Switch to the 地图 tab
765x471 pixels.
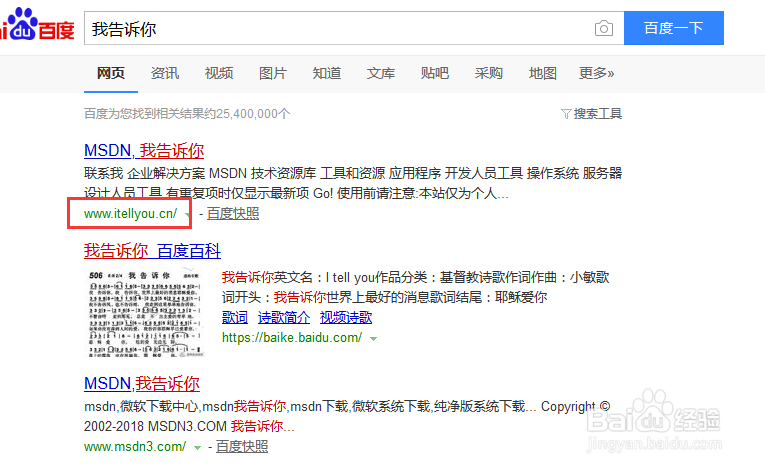pos(543,73)
